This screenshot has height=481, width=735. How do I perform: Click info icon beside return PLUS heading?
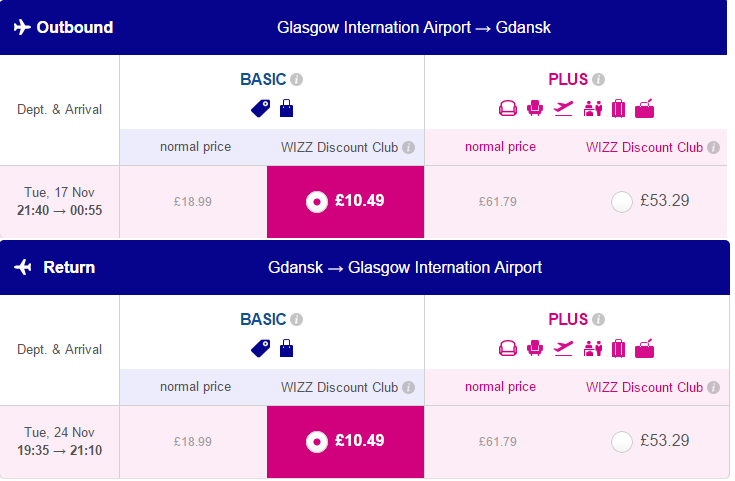[x=598, y=320]
